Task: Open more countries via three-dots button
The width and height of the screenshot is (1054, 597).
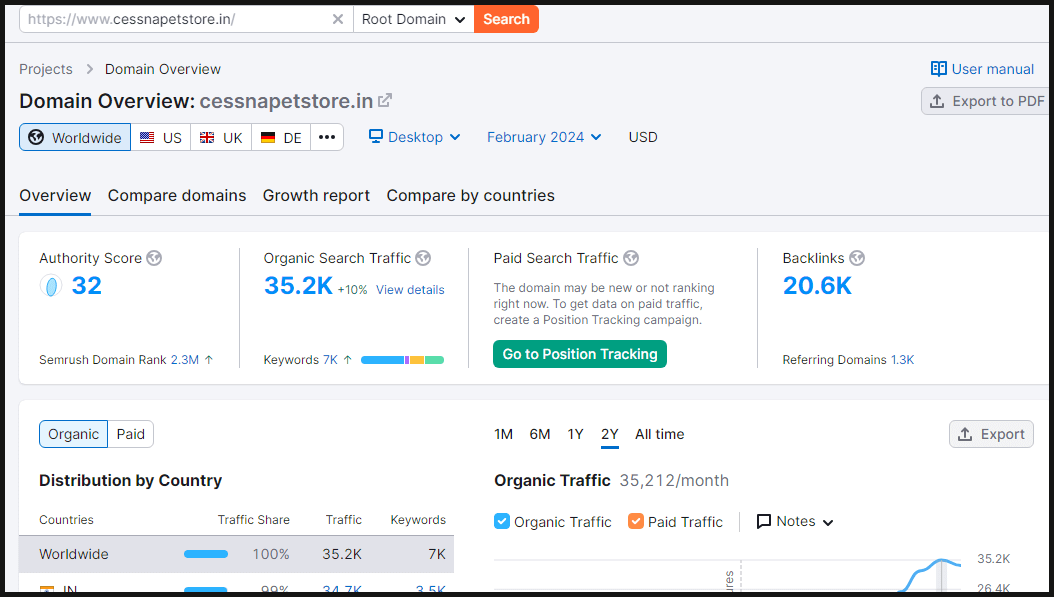Action: 327,137
